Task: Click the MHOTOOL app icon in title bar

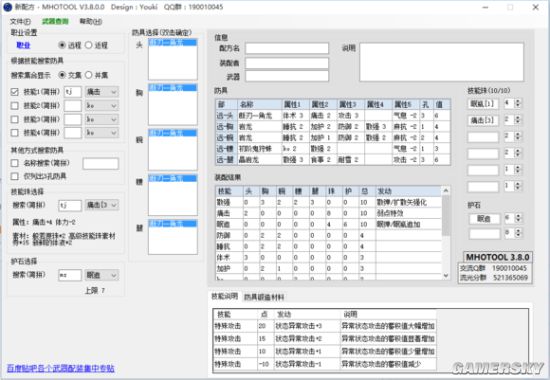Action: tap(7, 7)
